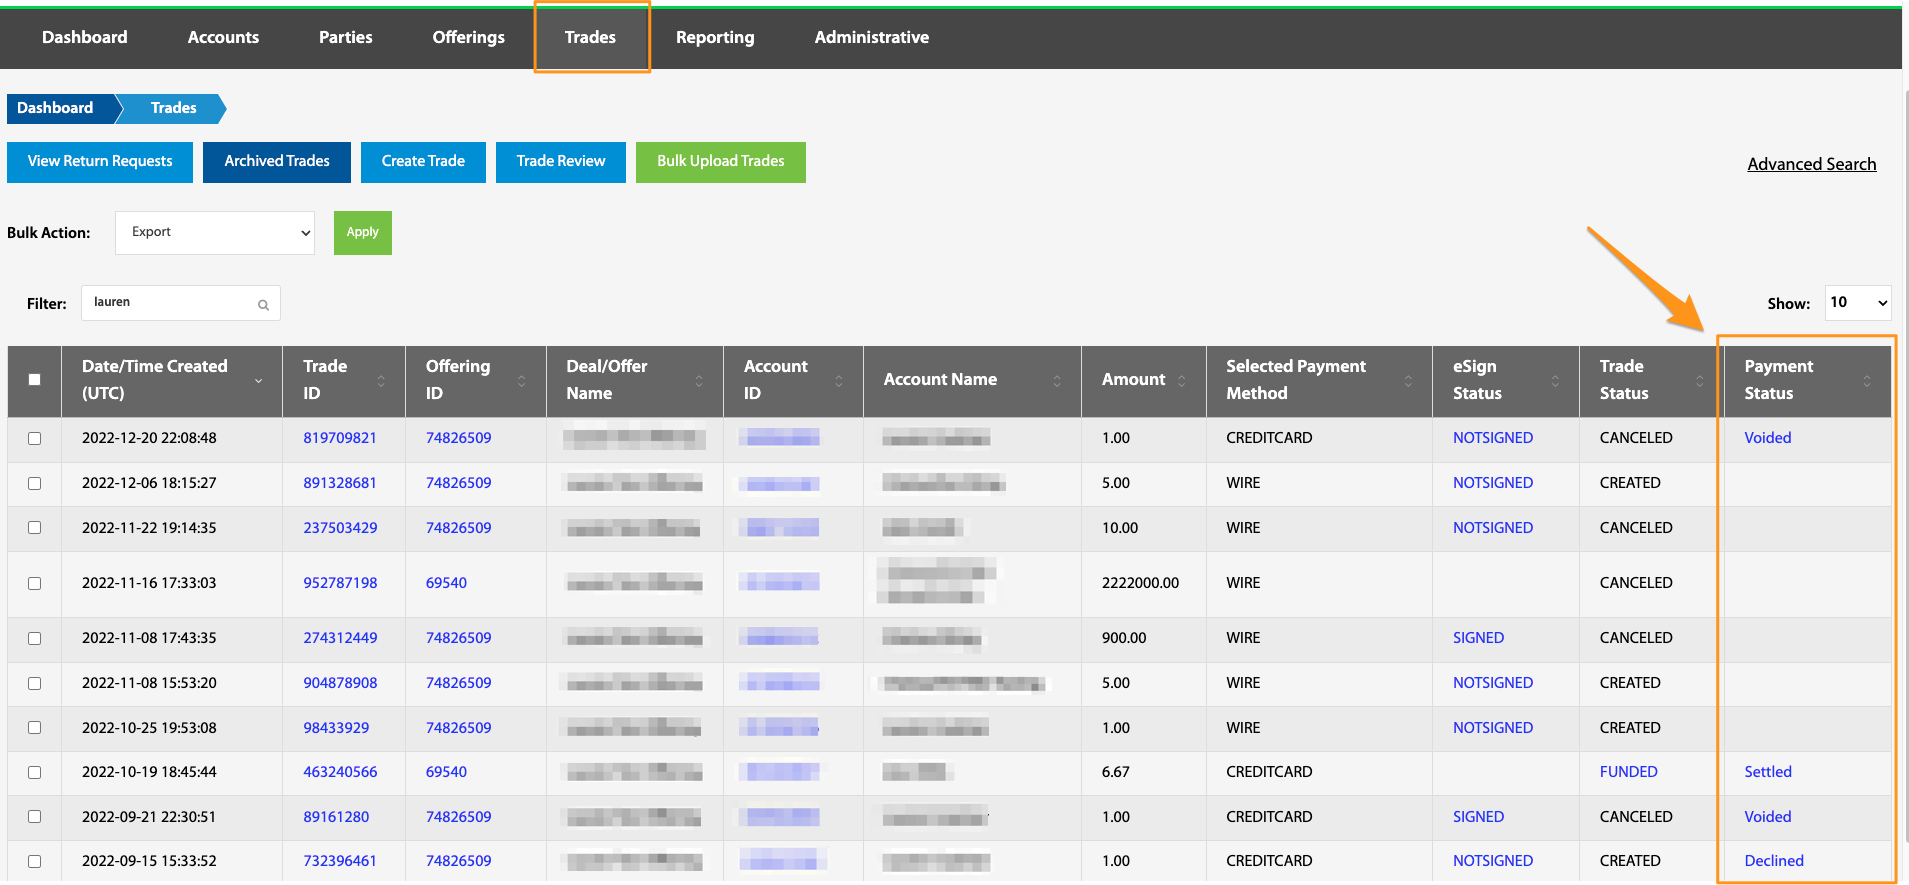Go to Dashboard breadcrumb
1909x885 pixels.
[56, 108]
